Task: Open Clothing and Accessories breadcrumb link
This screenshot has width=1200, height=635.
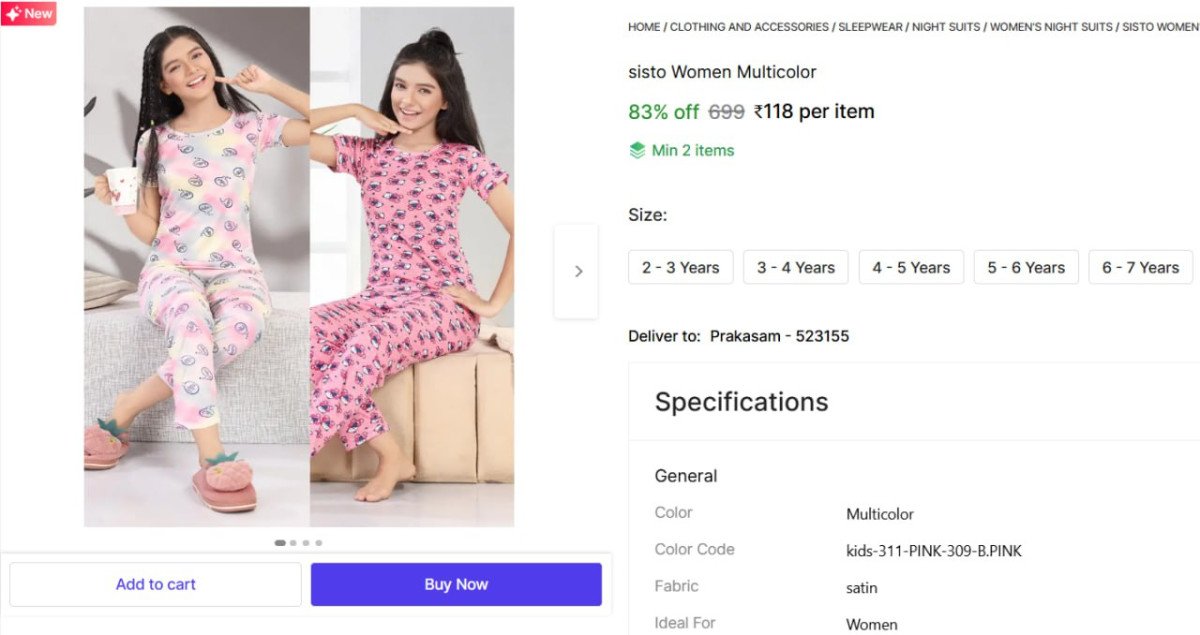Action: click(749, 27)
